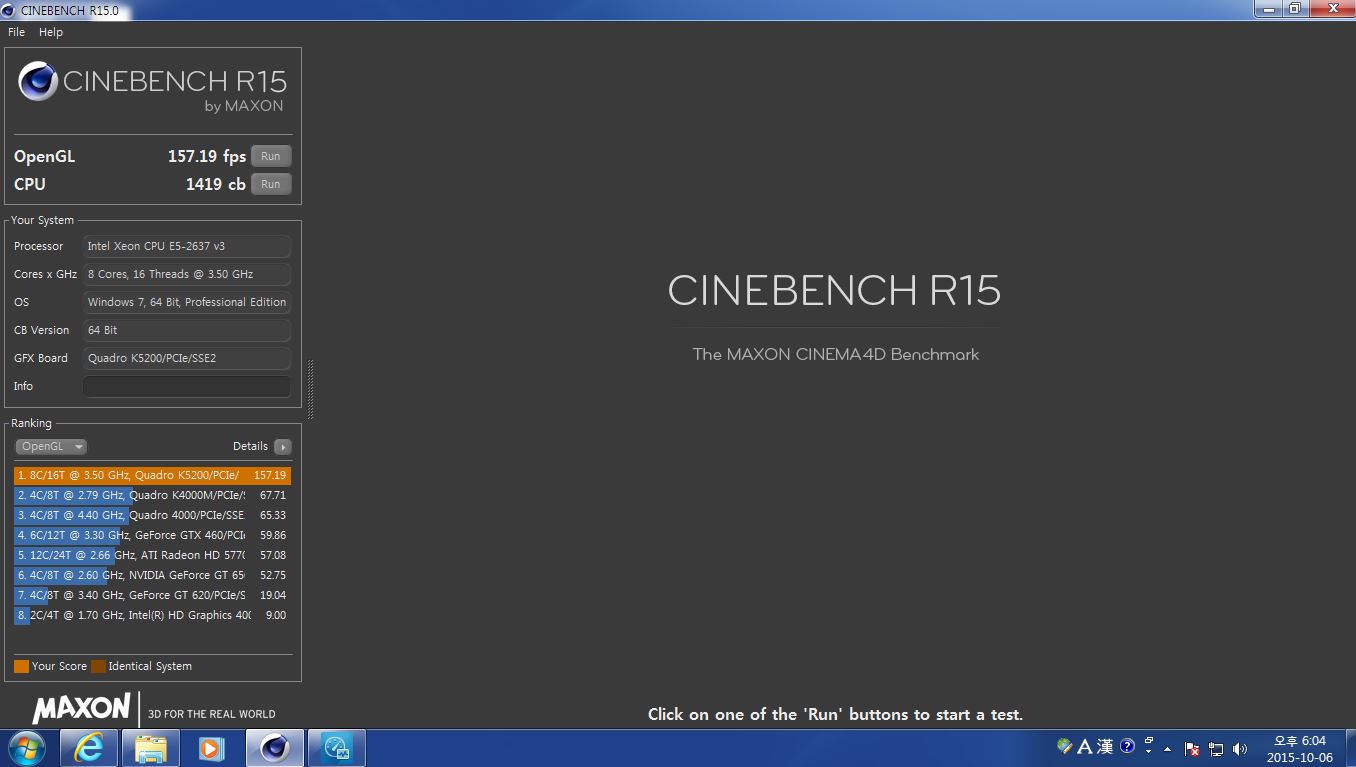Open the volume speaker tray icon
Viewport: 1356px width, 767px height.
pos(1241,748)
